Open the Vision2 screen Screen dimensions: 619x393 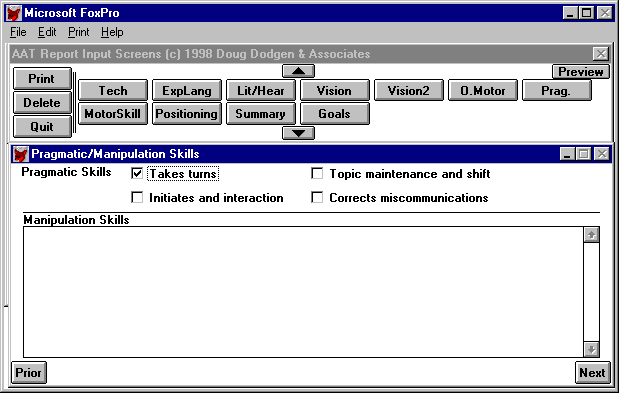tap(409, 90)
